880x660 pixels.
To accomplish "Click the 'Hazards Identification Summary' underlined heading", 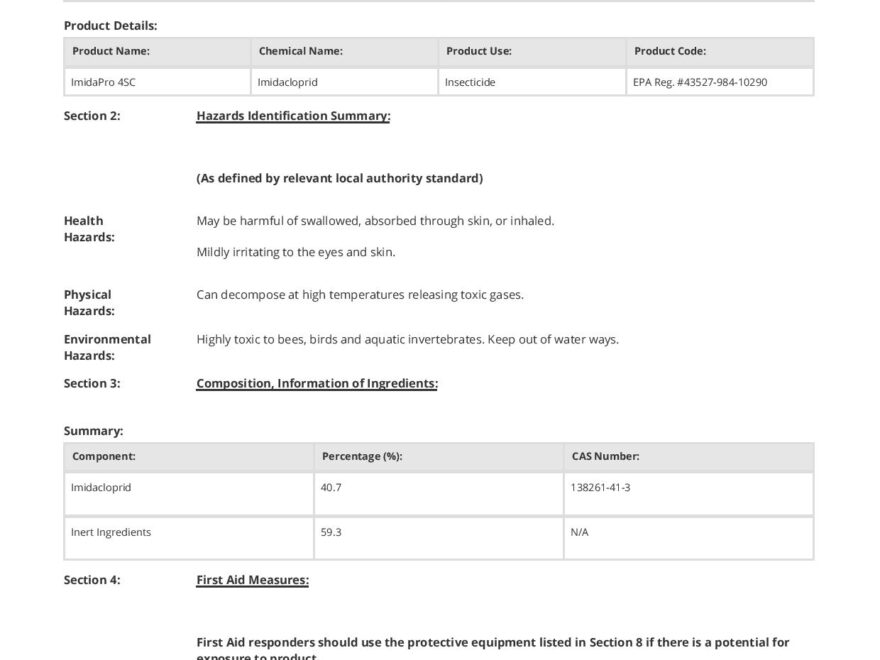I will 293,116.
